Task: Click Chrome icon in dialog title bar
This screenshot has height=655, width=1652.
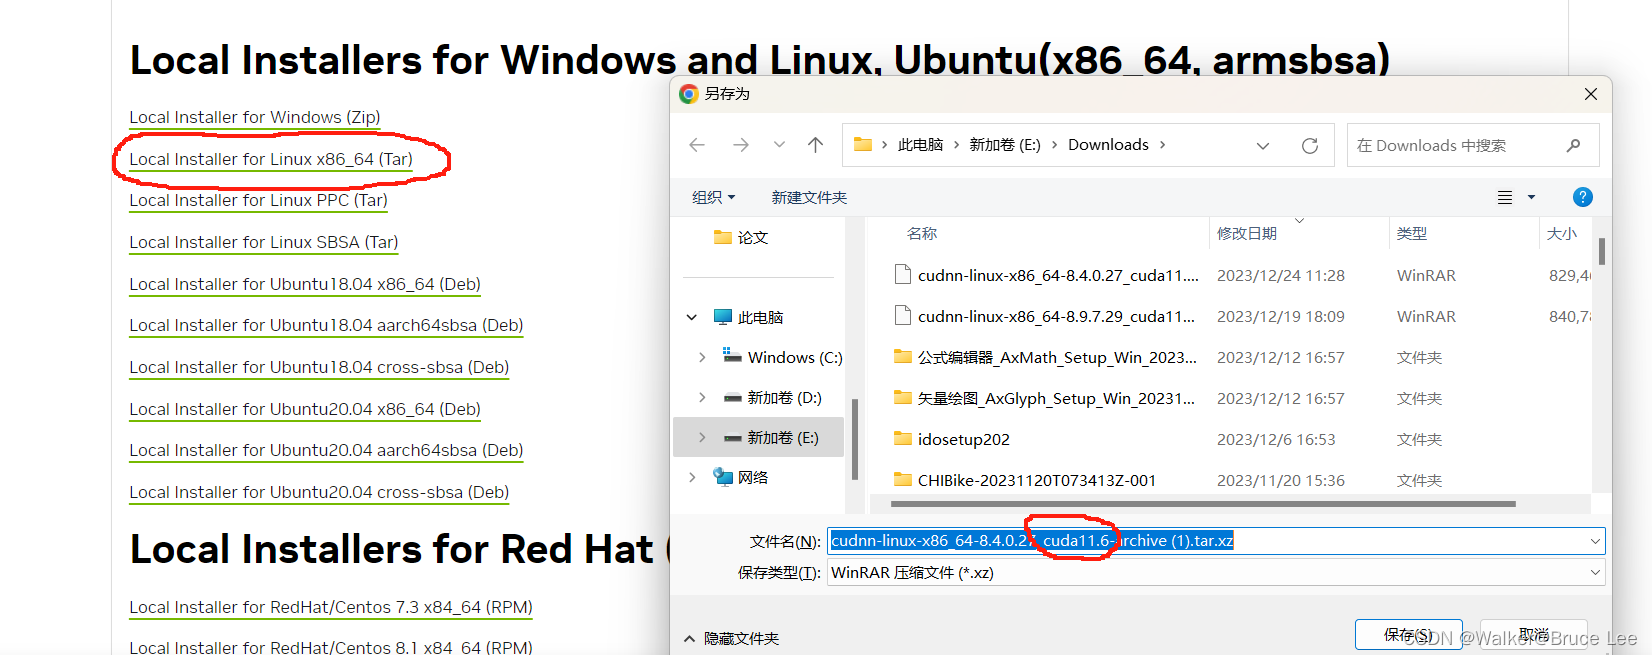Action: (x=688, y=94)
